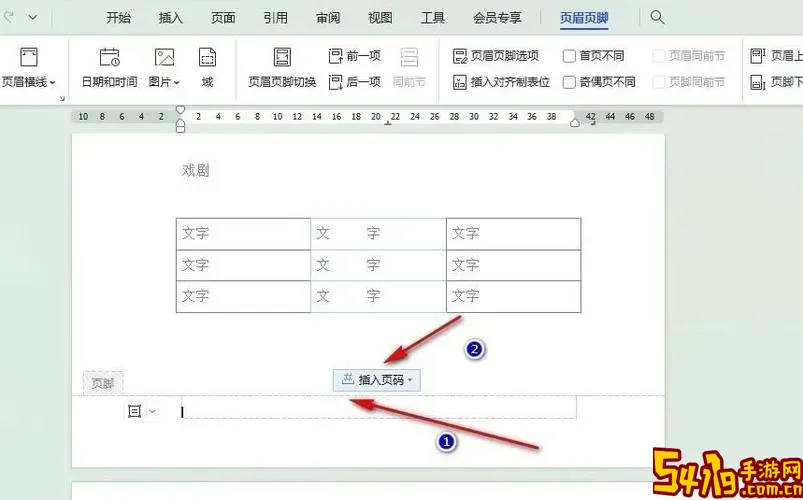
Task: Click first-row left 文字 cell
Action: click(x=243, y=234)
